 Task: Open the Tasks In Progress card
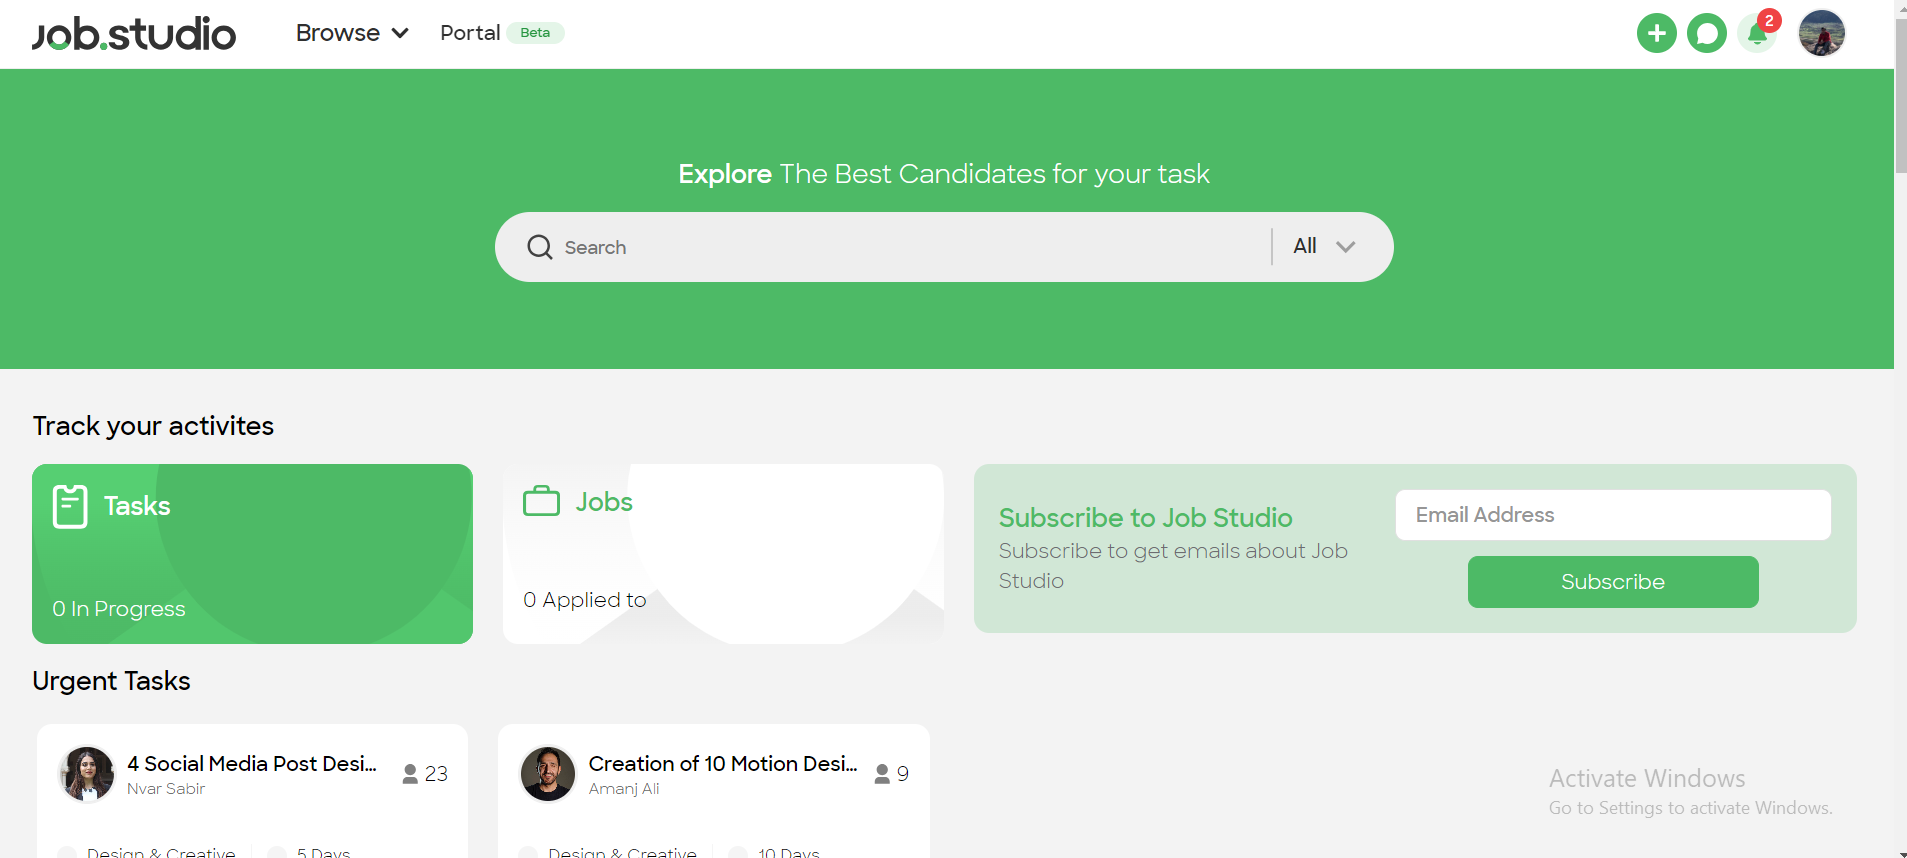[252, 555]
